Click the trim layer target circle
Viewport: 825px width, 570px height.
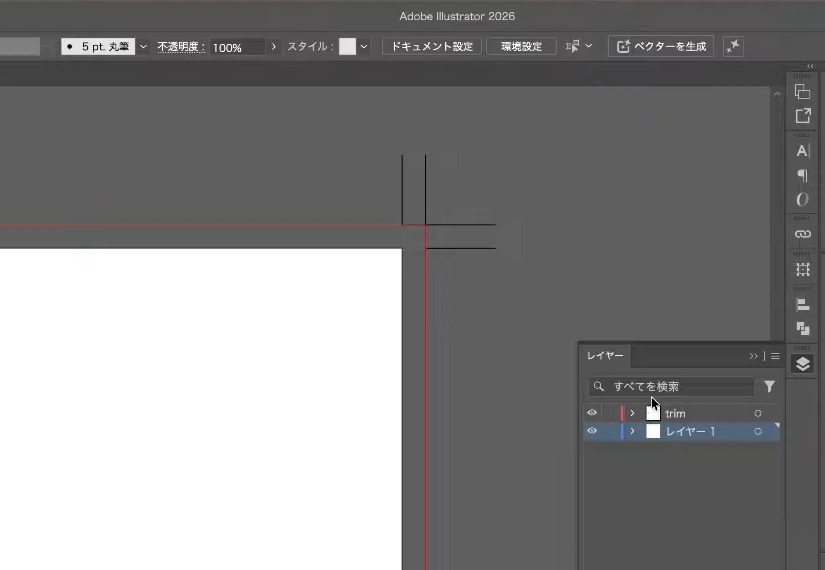click(758, 413)
